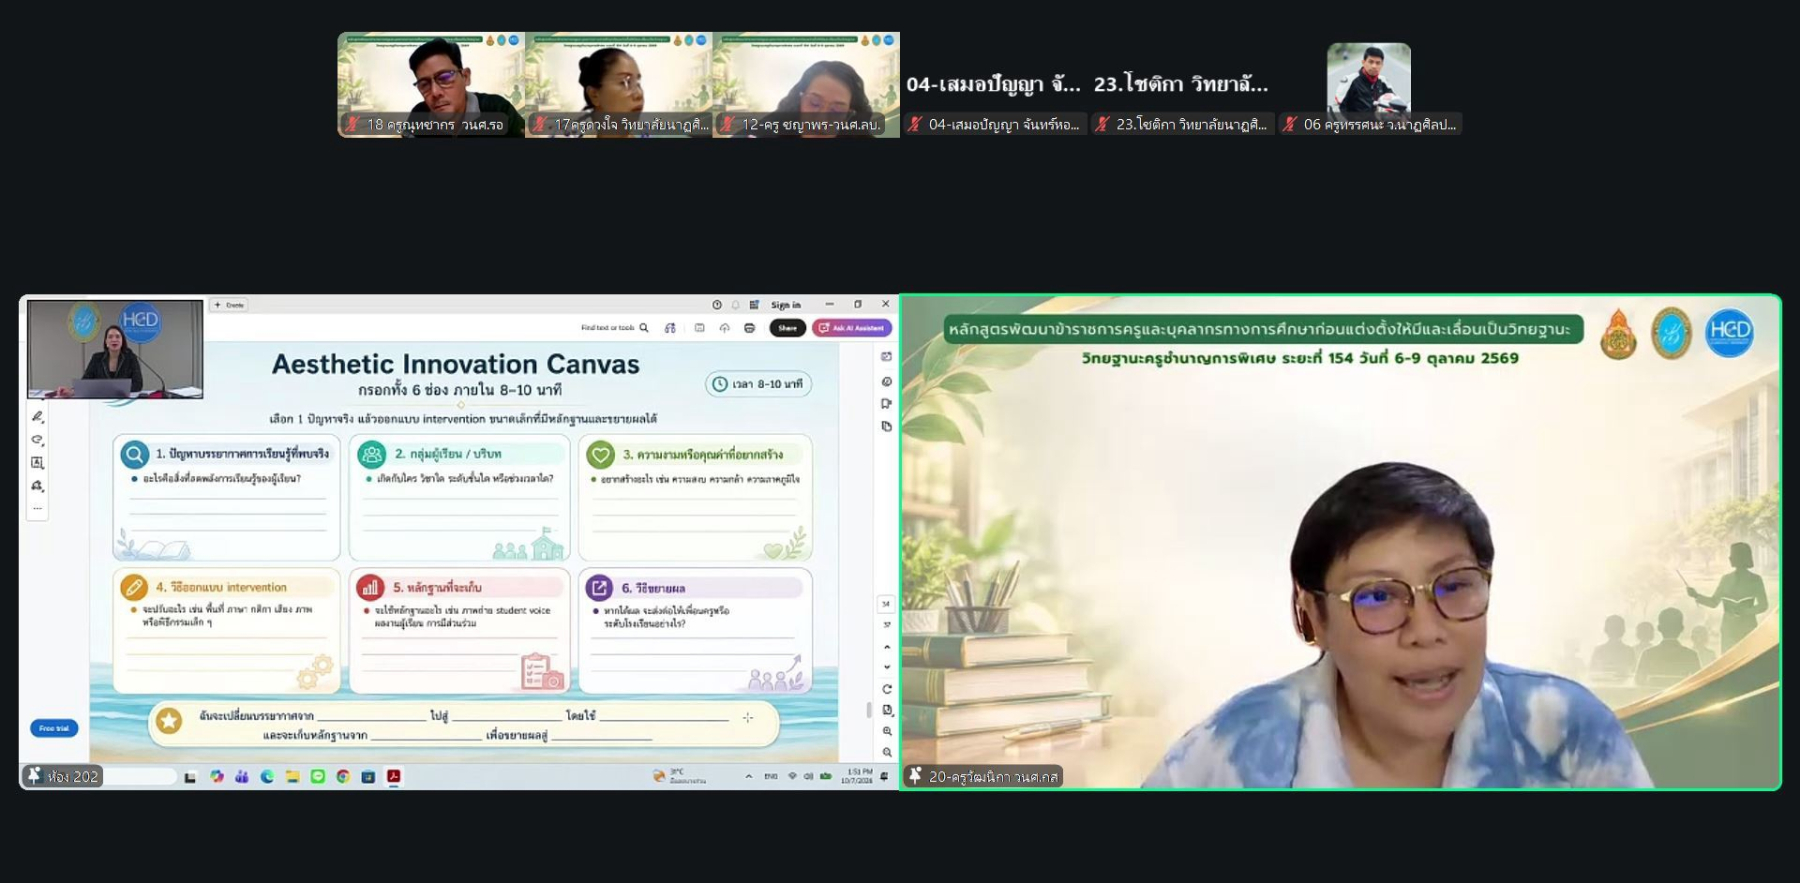Open File Explorer from the taskbar
The width and height of the screenshot is (1800, 883).
(292, 776)
